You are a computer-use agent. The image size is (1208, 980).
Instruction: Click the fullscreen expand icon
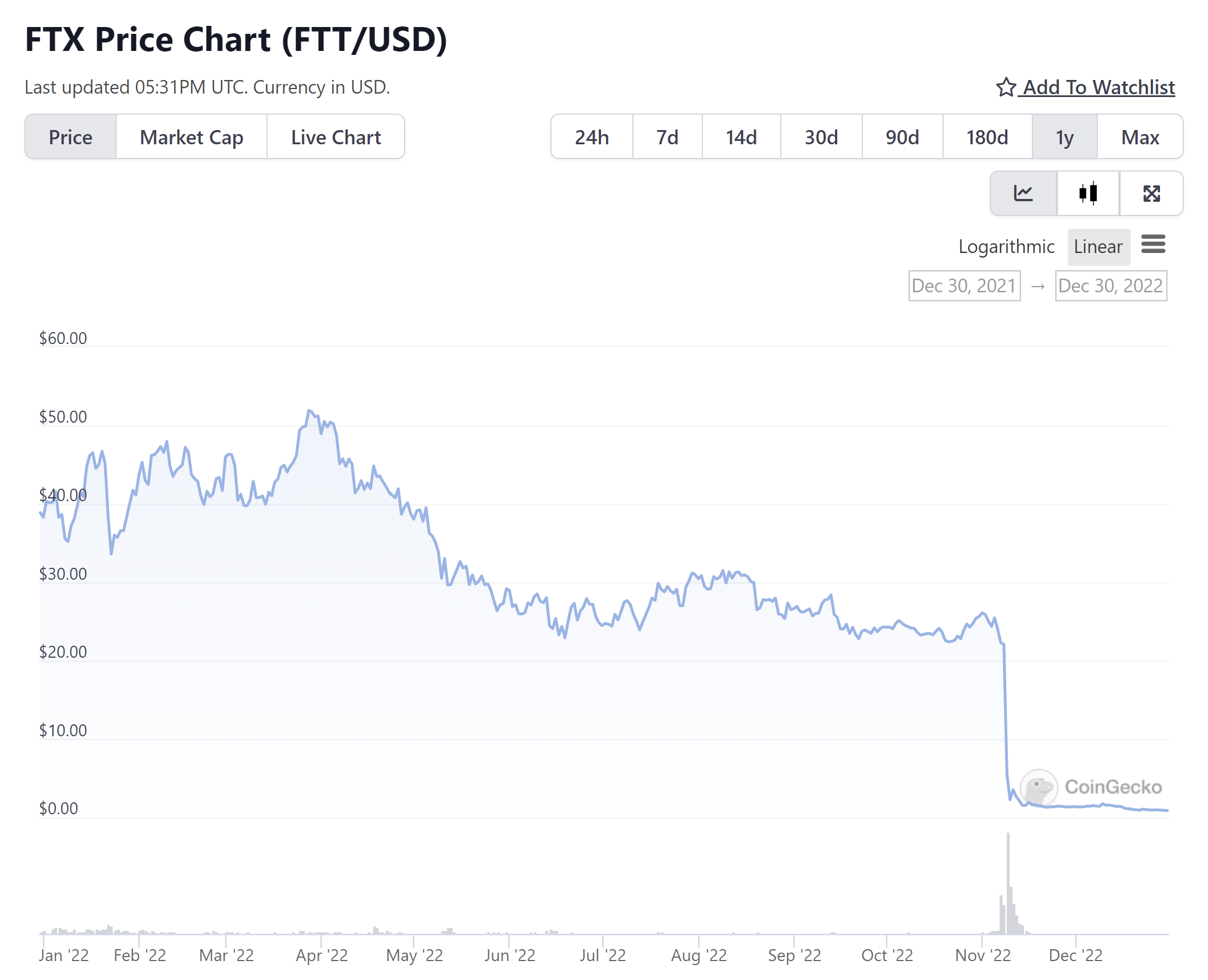[1151, 193]
